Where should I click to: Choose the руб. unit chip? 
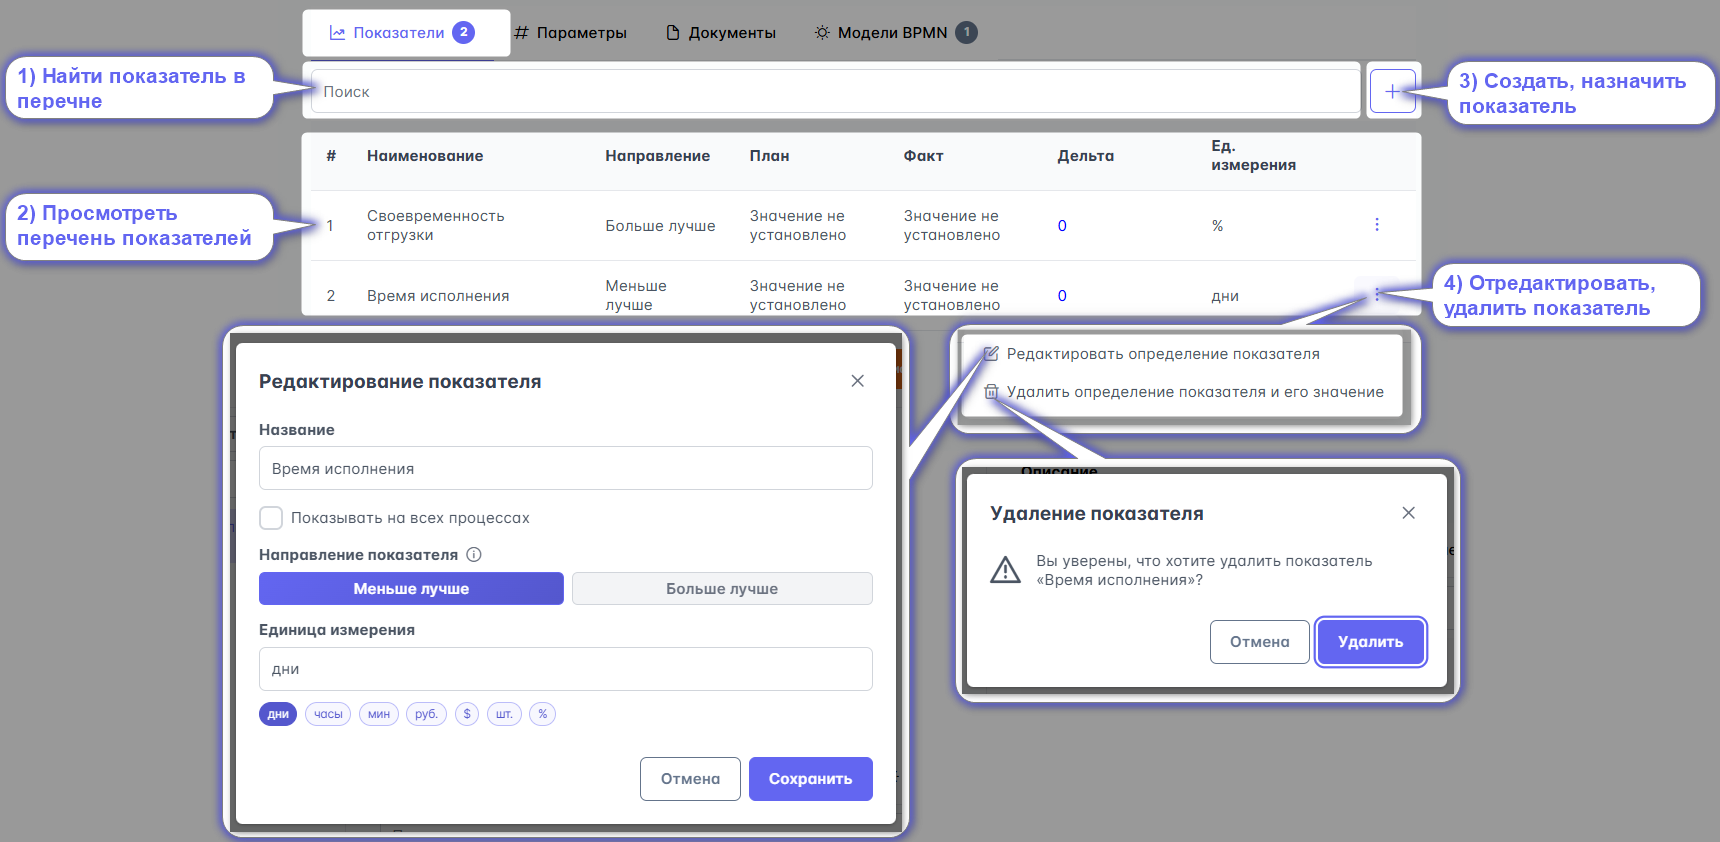tap(426, 714)
